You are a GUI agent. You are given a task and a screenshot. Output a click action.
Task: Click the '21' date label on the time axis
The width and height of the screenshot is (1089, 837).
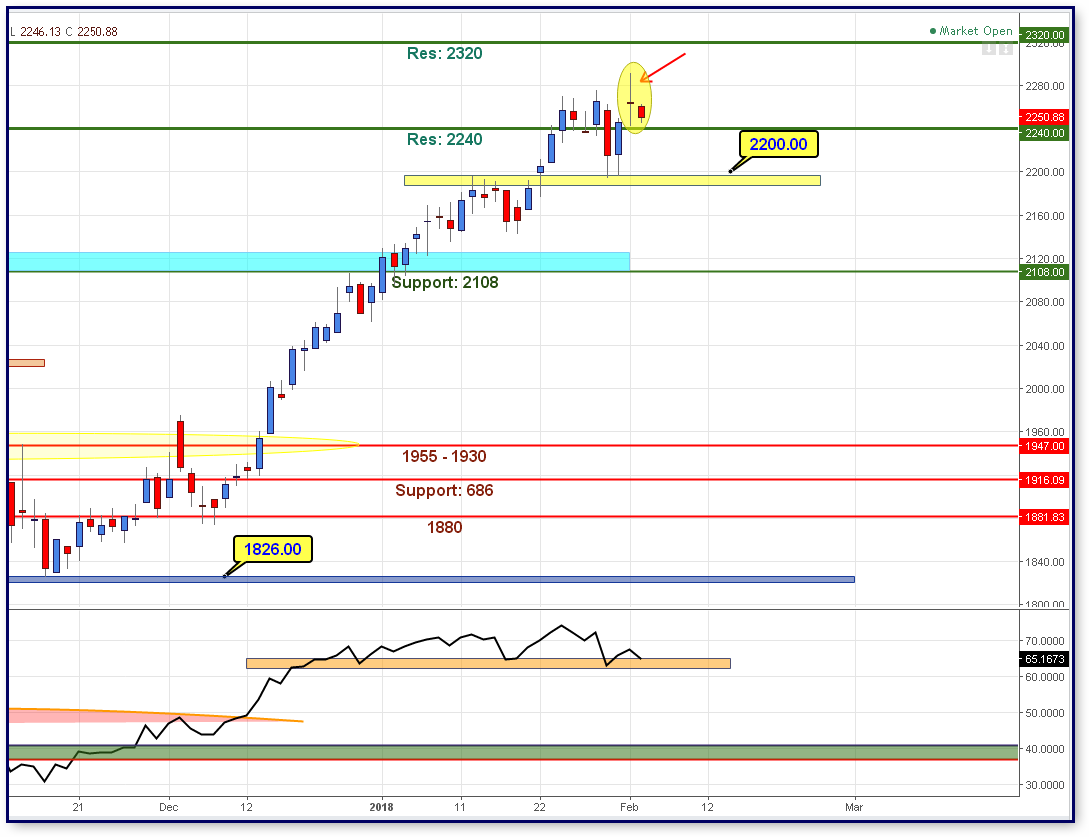[78, 807]
